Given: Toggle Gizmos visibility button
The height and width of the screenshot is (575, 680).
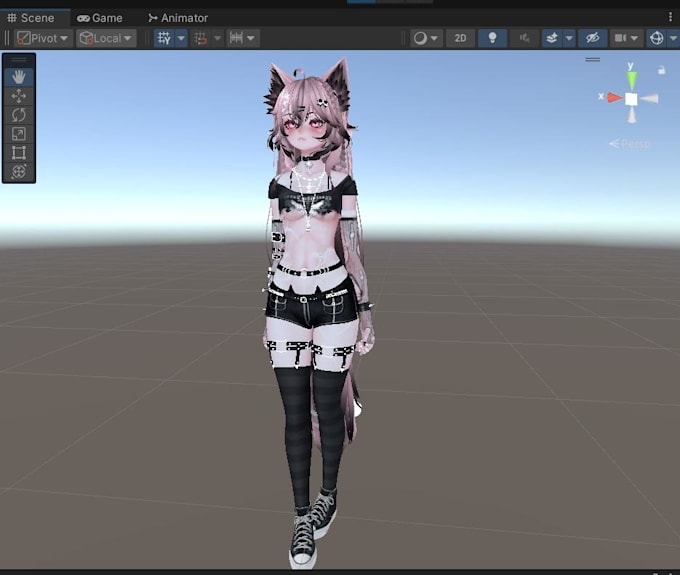Looking at the screenshot, I should pos(657,38).
